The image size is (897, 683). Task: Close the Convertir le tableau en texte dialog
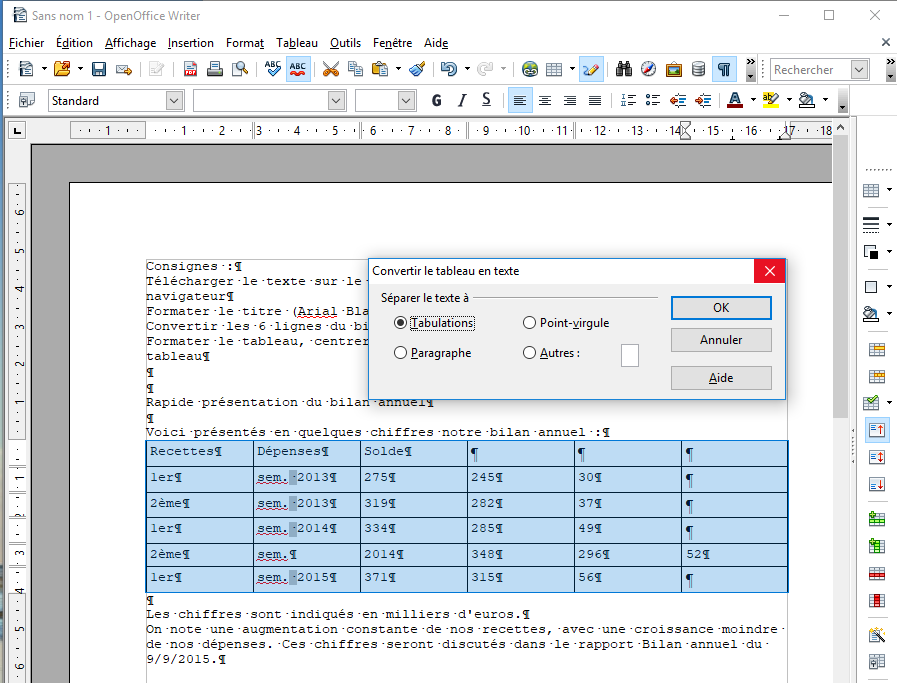tap(769, 271)
